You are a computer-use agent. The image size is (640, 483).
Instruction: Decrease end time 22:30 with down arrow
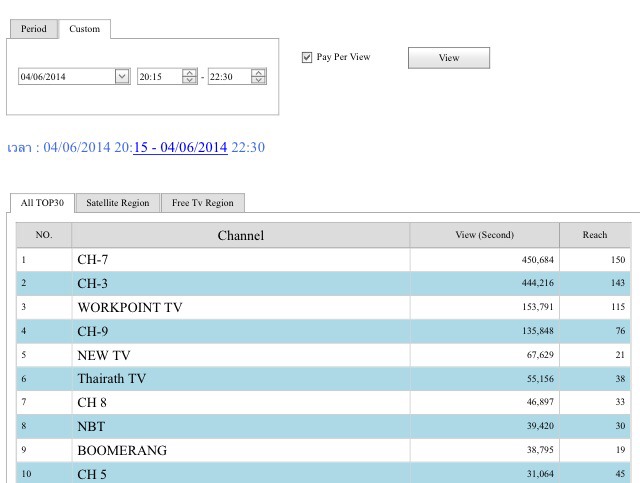pos(258,80)
